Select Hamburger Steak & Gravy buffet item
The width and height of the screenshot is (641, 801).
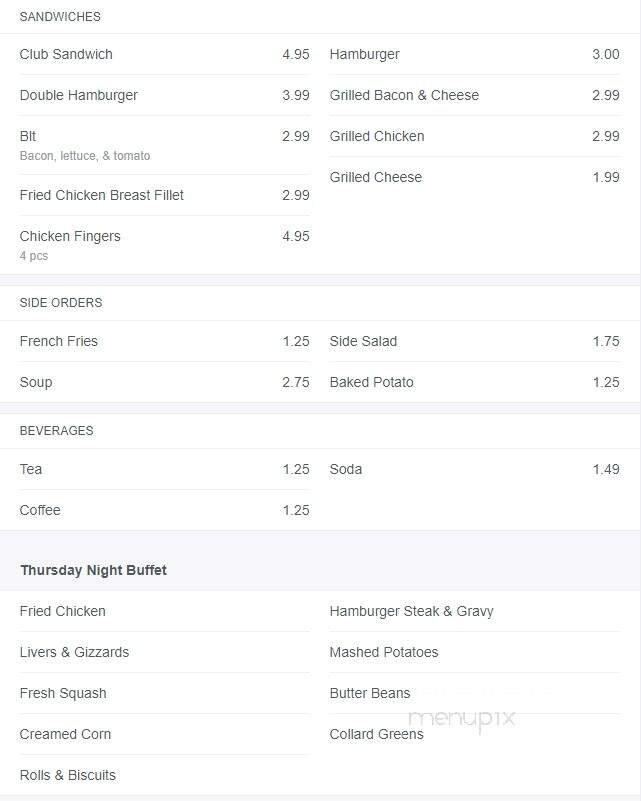point(411,612)
